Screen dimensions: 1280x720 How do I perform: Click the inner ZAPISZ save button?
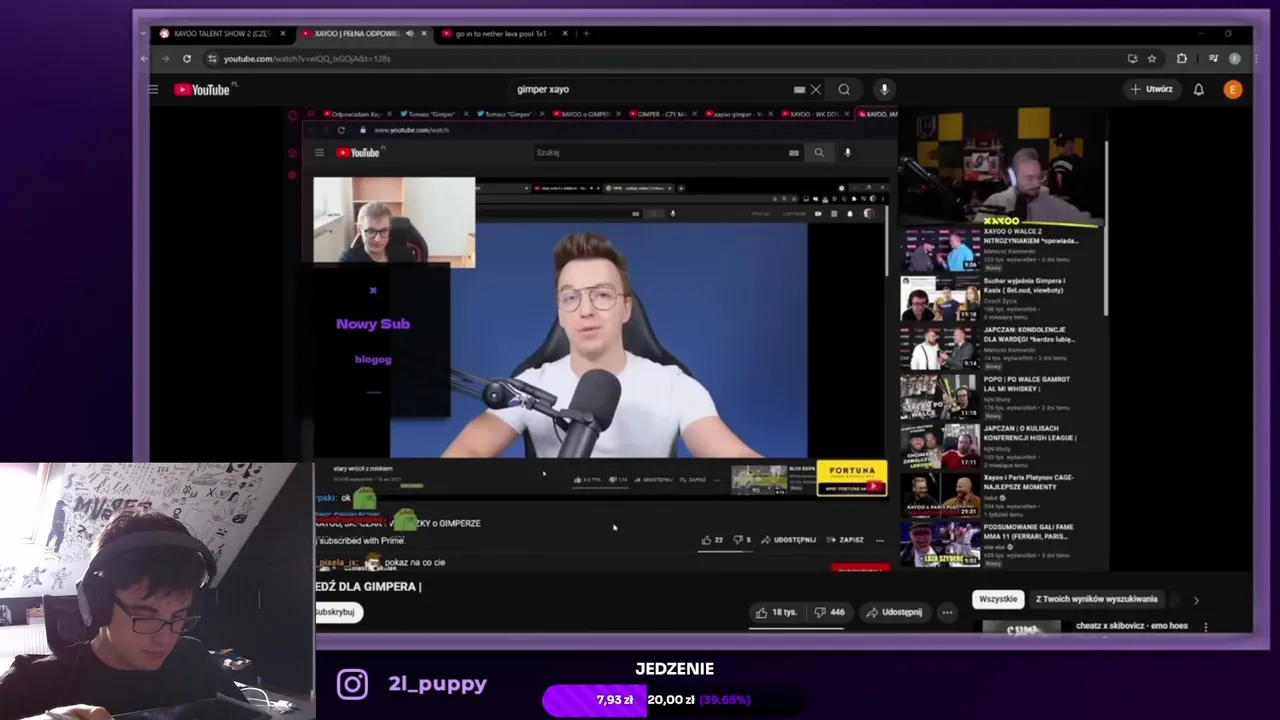coord(846,540)
